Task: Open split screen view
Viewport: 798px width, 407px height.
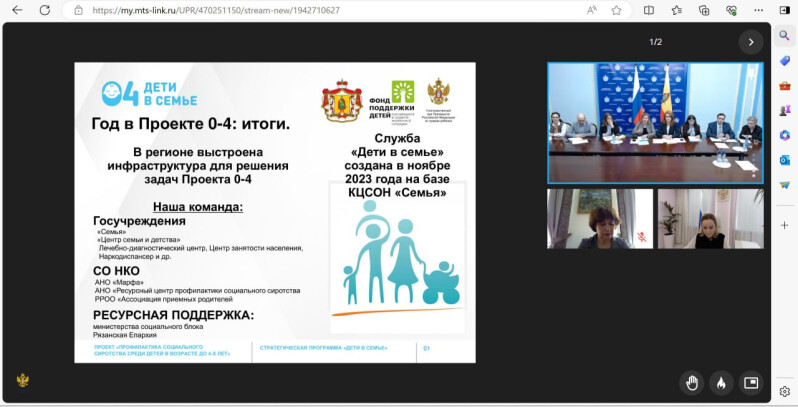Action: (649, 11)
